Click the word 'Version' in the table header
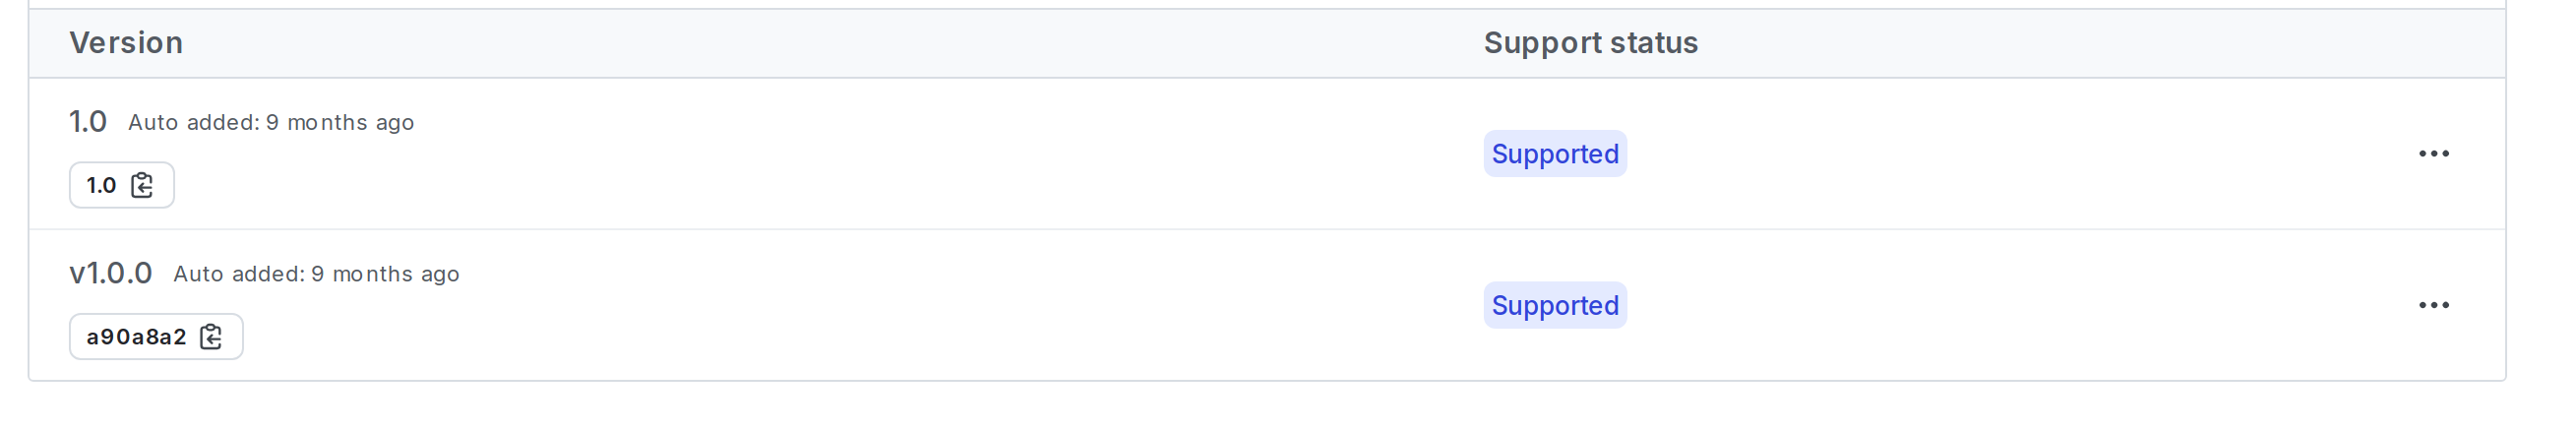The image size is (2576, 431). (126, 43)
